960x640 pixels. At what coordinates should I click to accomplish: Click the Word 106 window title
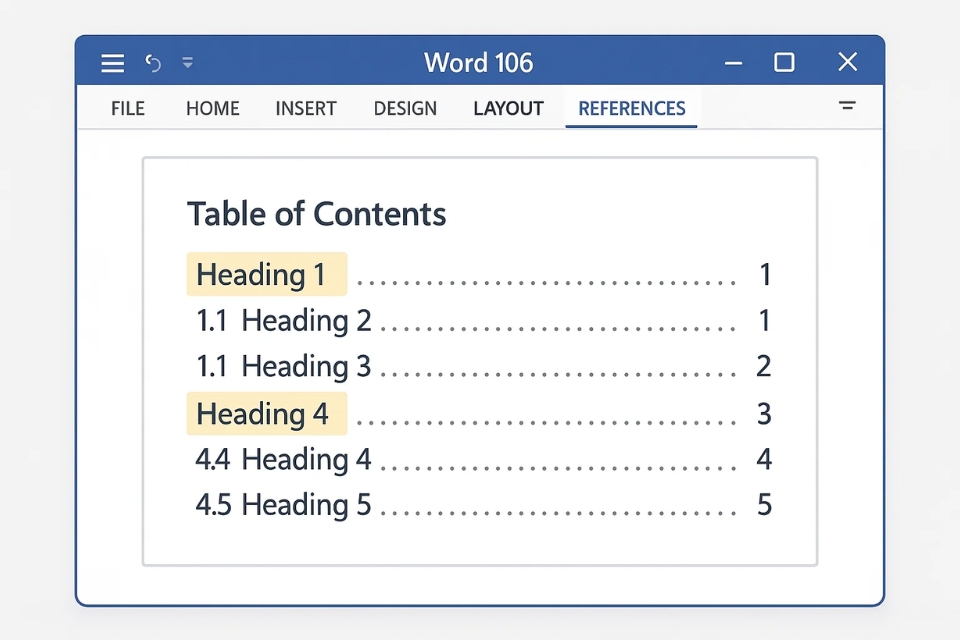pos(478,62)
